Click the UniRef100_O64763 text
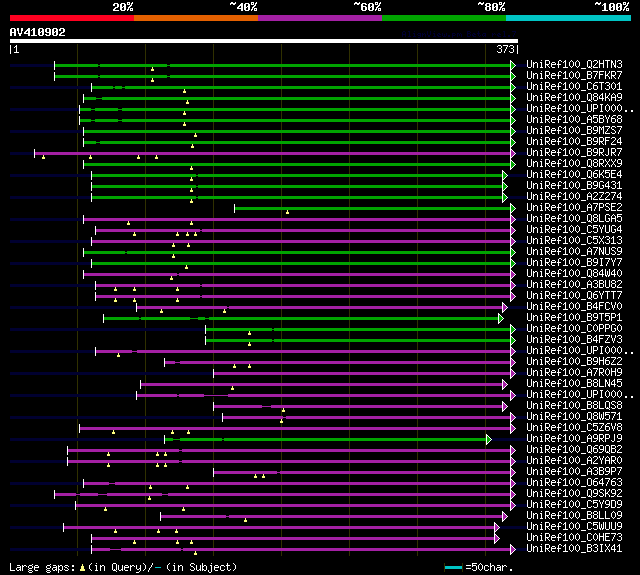The image size is (640, 575). 574,483
